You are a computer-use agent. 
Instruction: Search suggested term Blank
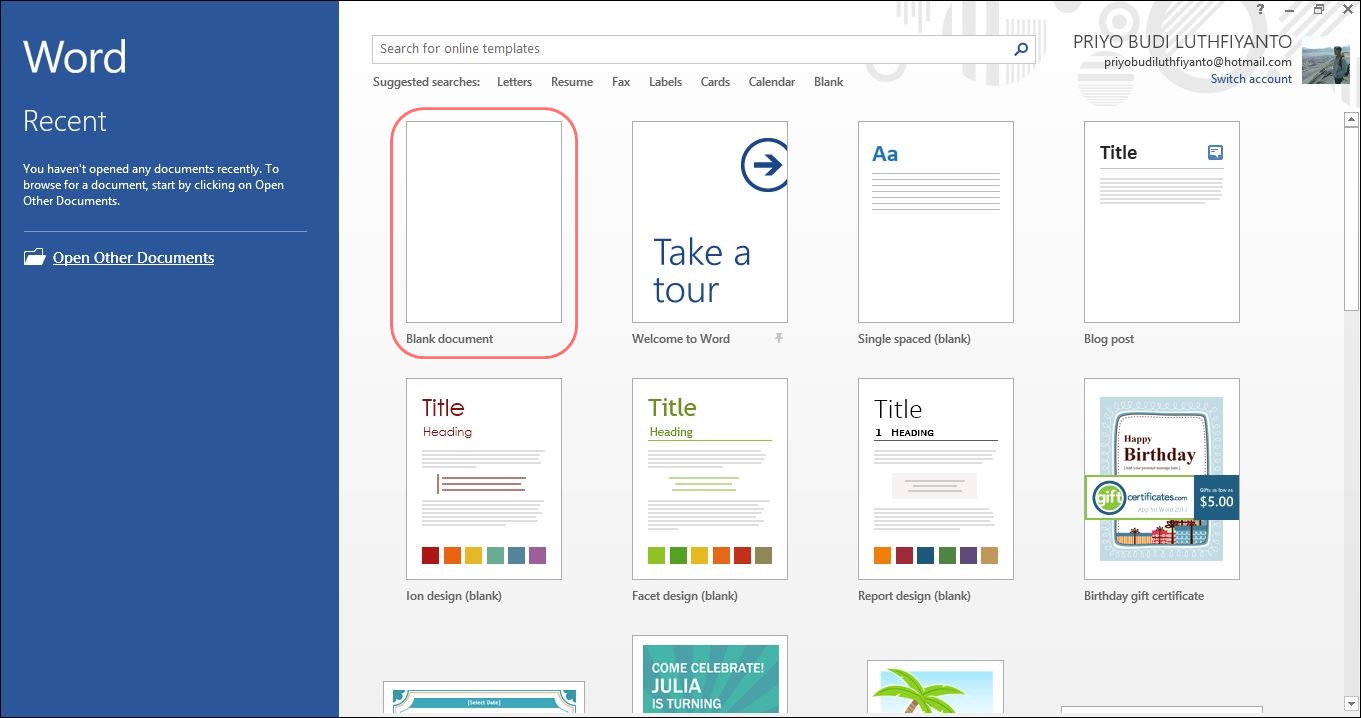pyautogui.click(x=828, y=82)
